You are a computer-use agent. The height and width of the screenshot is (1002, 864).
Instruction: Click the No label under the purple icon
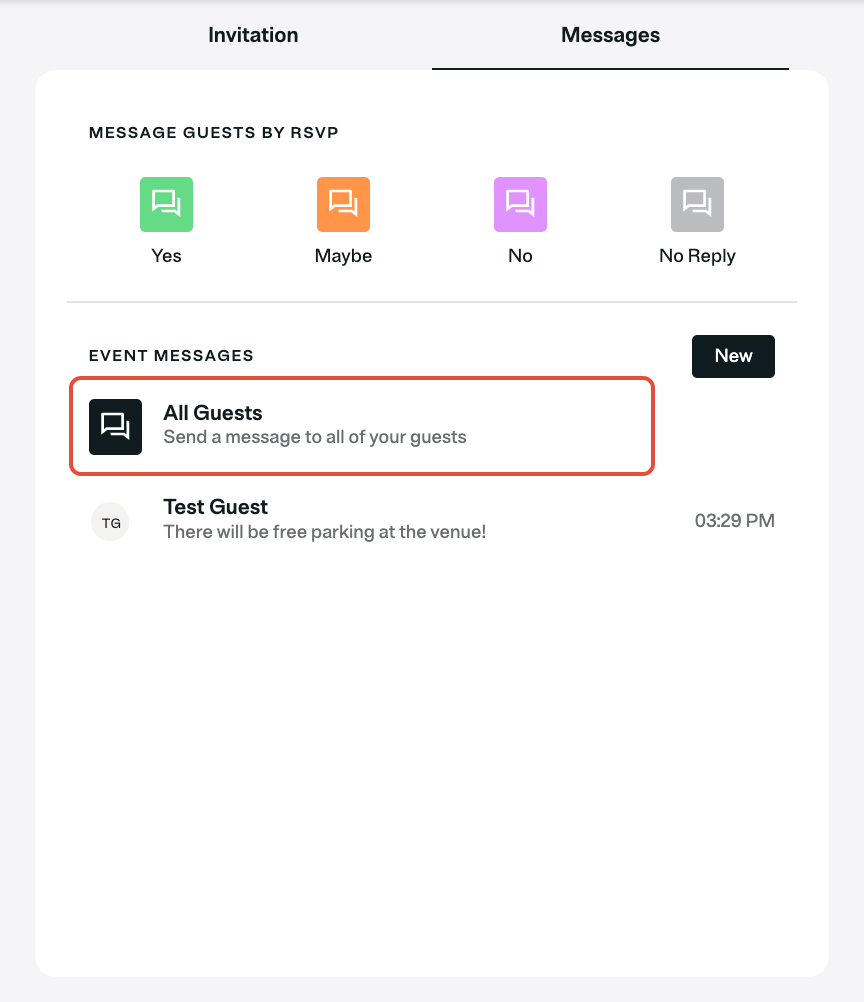pyautogui.click(x=520, y=256)
